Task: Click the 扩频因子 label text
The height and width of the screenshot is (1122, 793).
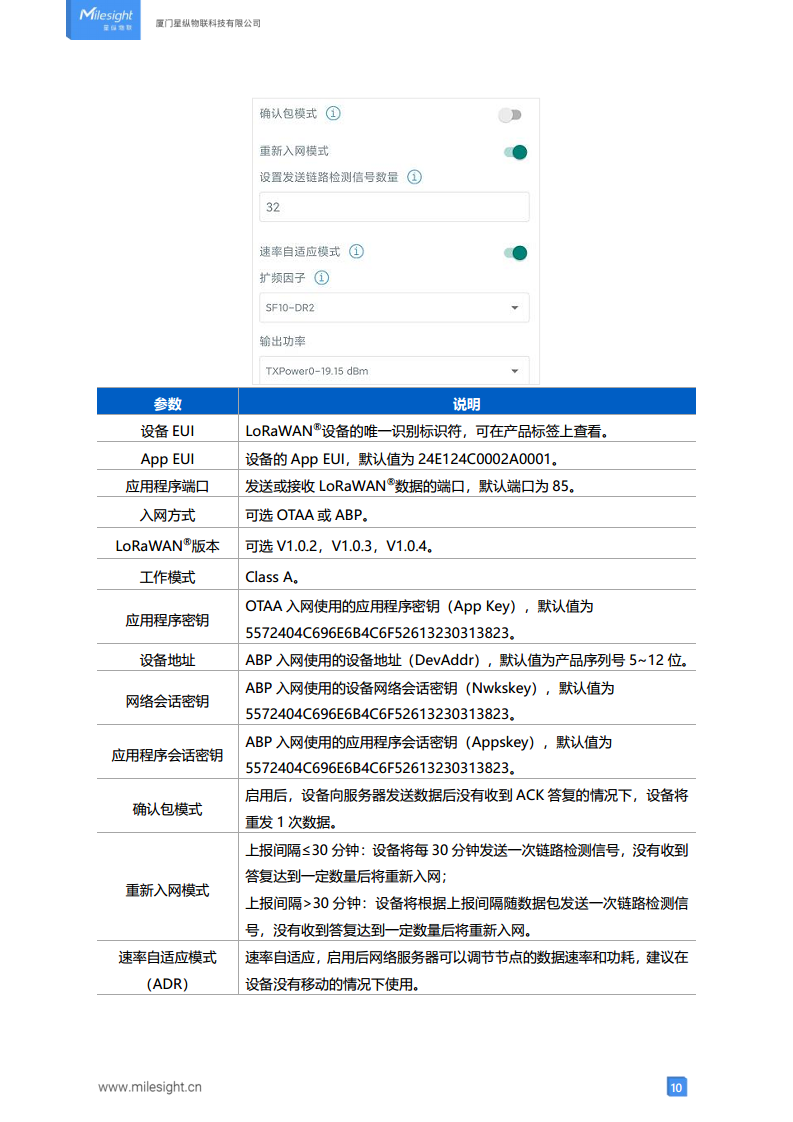Action: point(283,278)
